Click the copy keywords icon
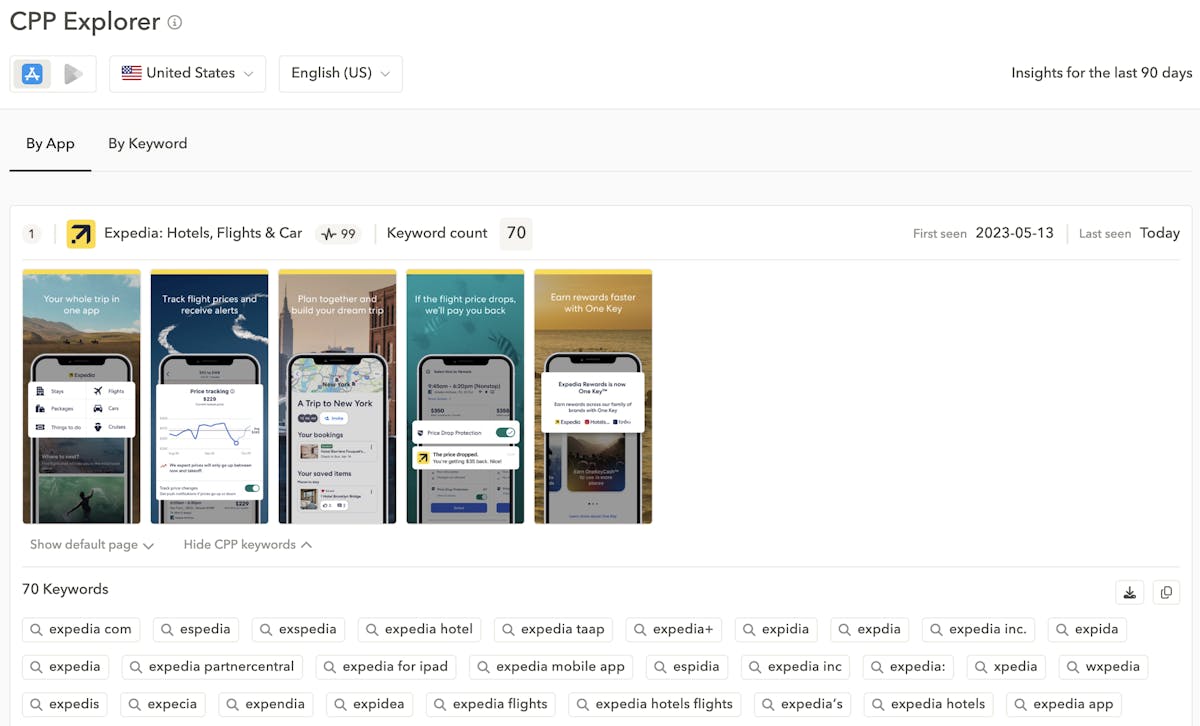1200x726 pixels. pyautogui.click(x=1166, y=592)
